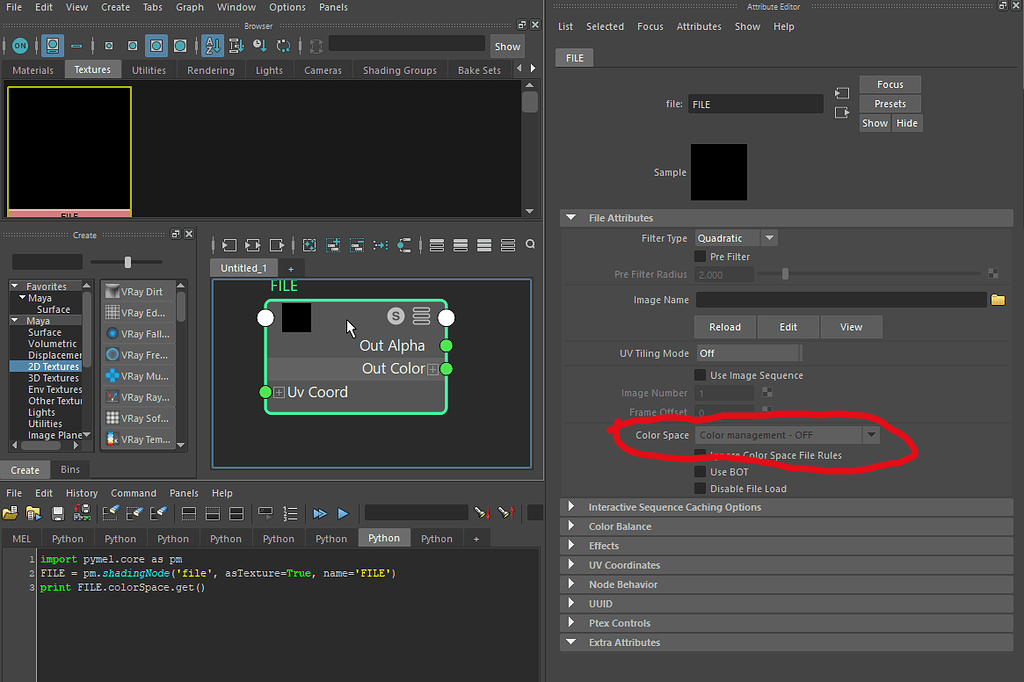Click the sort by time clock icon
1024x682 pixels.
tap(259, 46)
